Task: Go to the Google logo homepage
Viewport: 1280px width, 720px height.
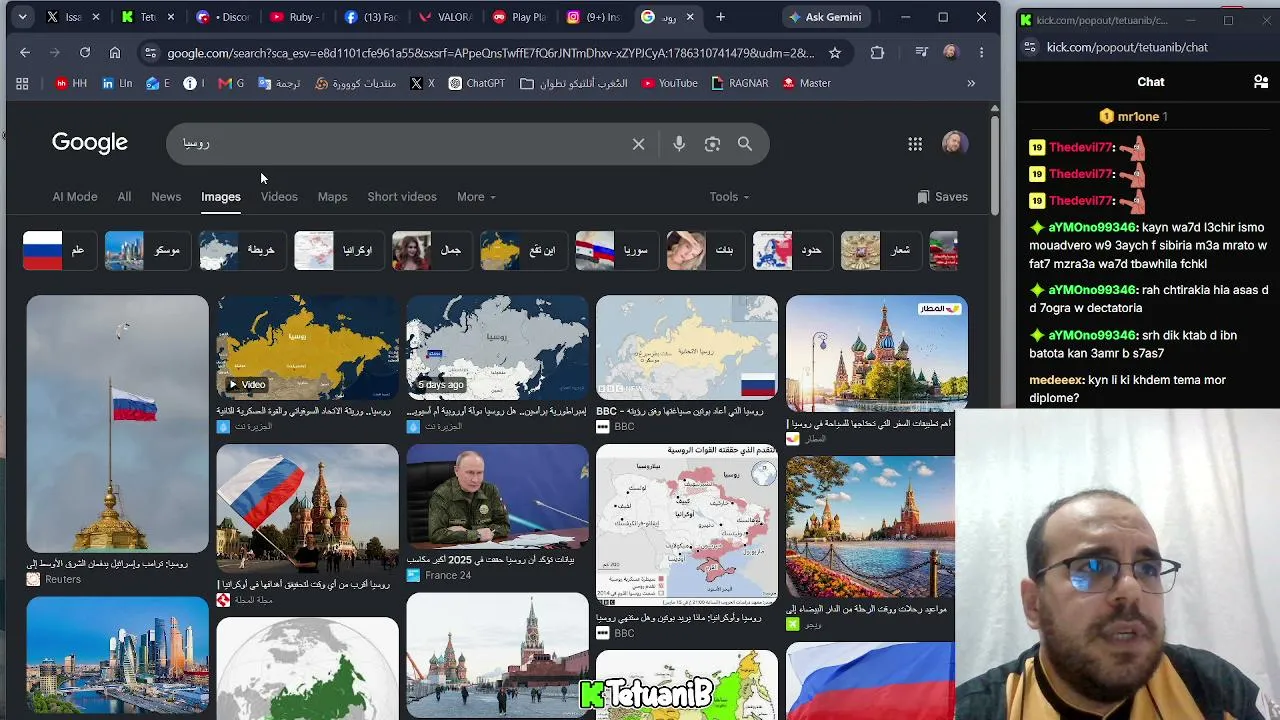Action: (x=90, y=143)
